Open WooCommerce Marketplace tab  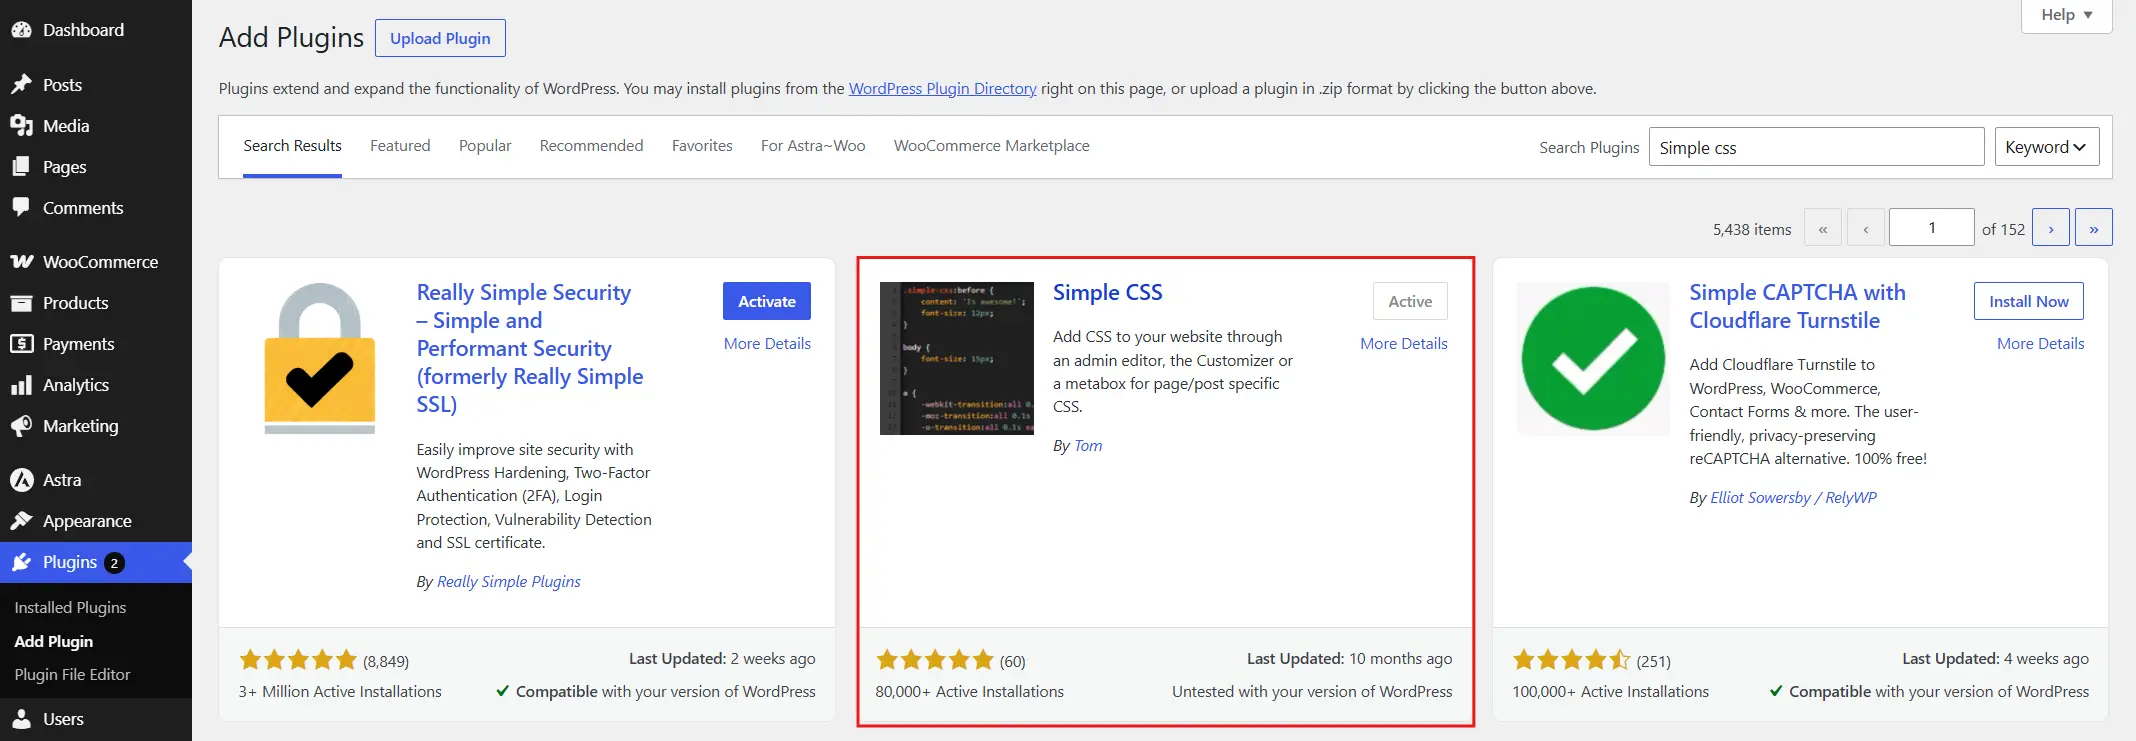pyautogui.click(x=991, y=146)
